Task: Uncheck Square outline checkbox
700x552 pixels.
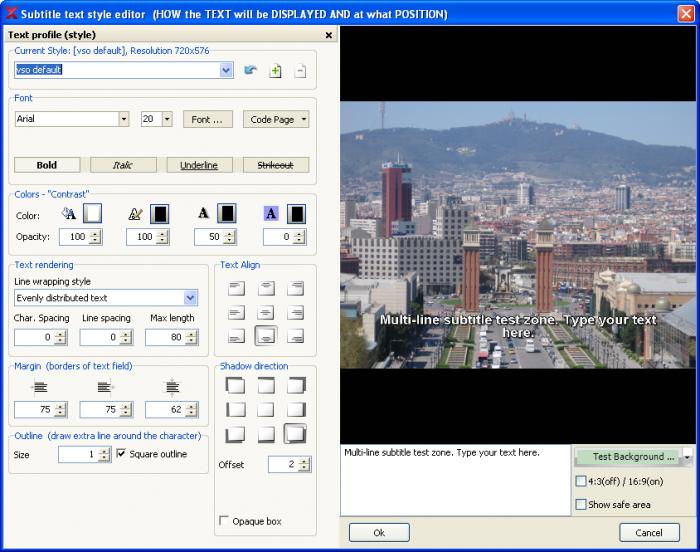Action: click(x=121, y=454)
